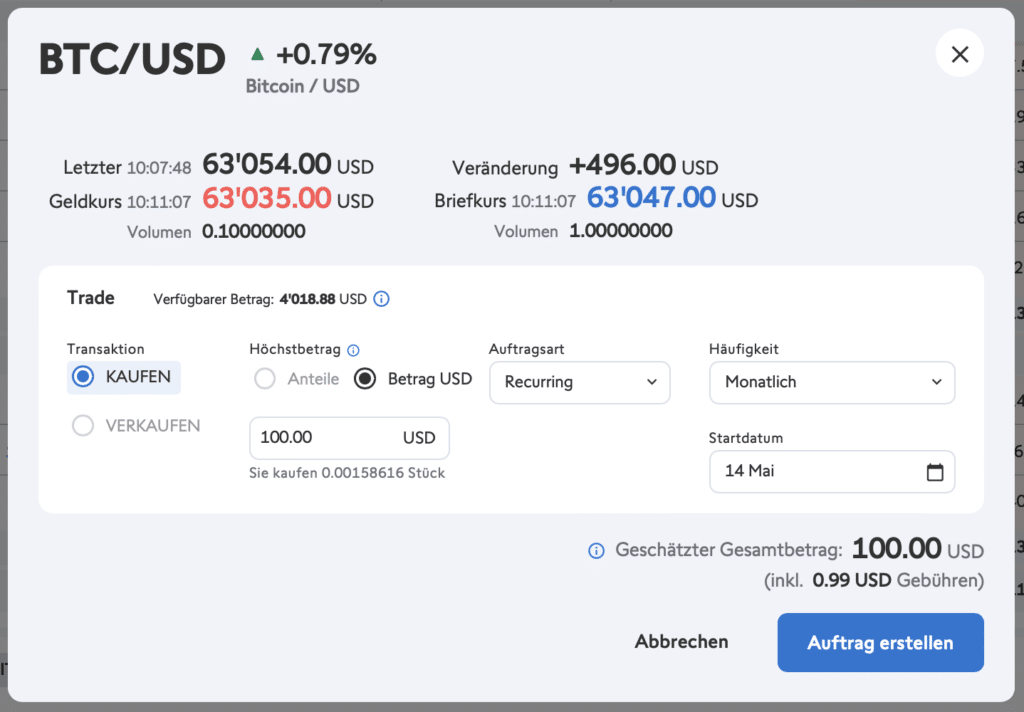Click the info icon beside Verfügbarer Betrag

(380, 299)
